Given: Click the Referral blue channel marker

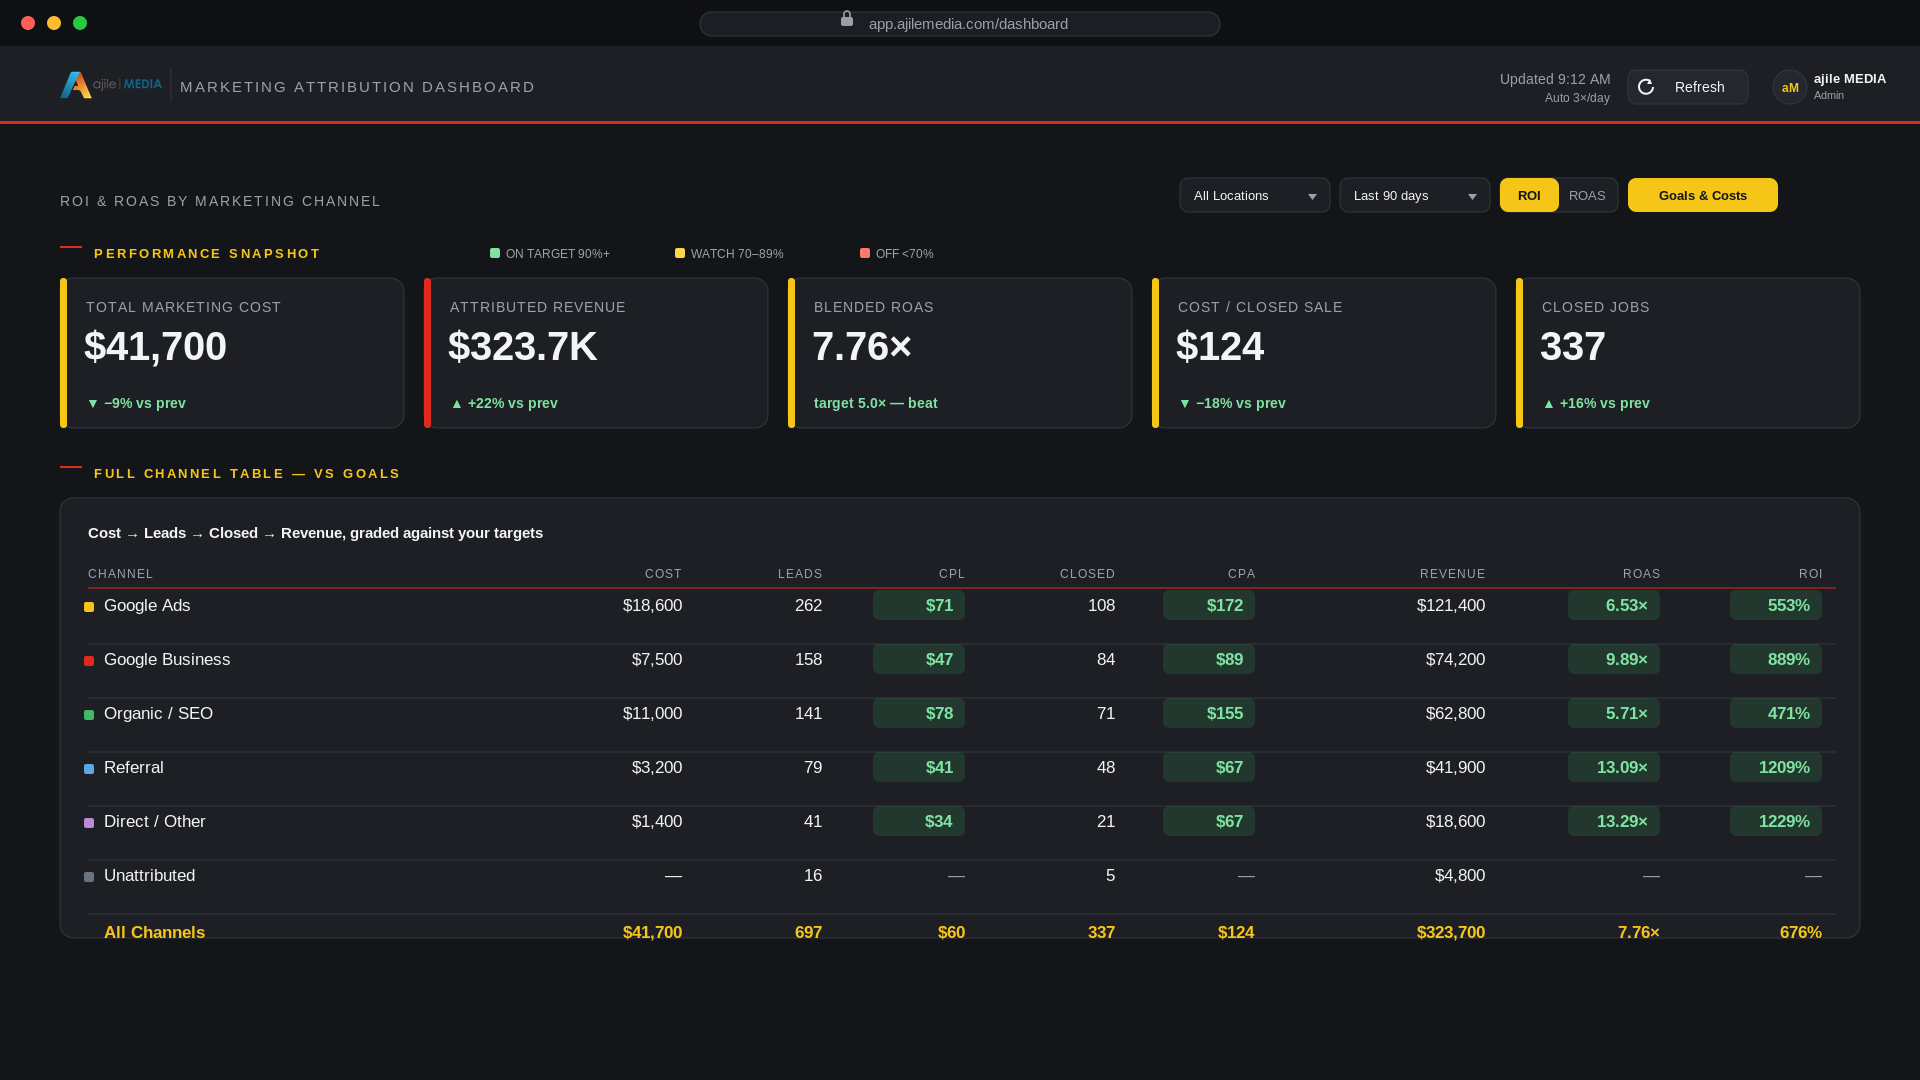Looking at the screenshot, I should (89, 769).
